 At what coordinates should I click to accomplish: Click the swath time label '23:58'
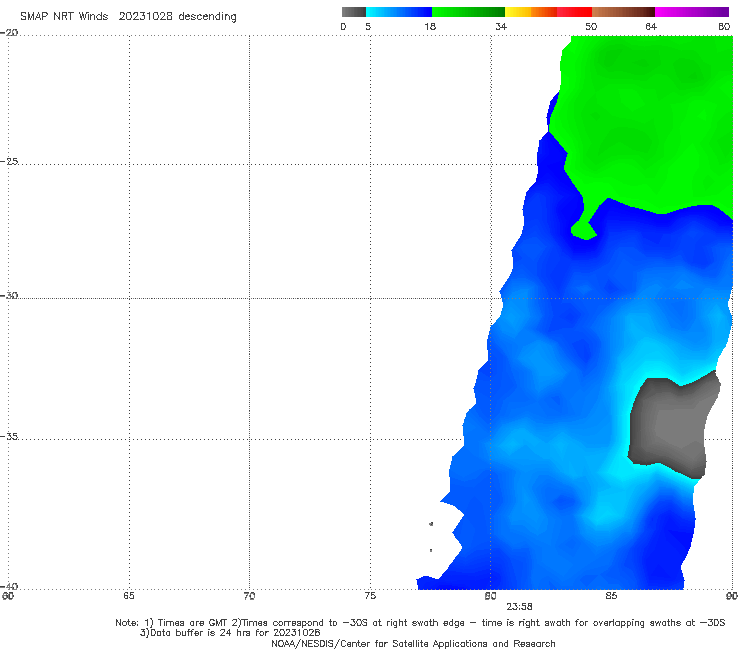(519, 607)
